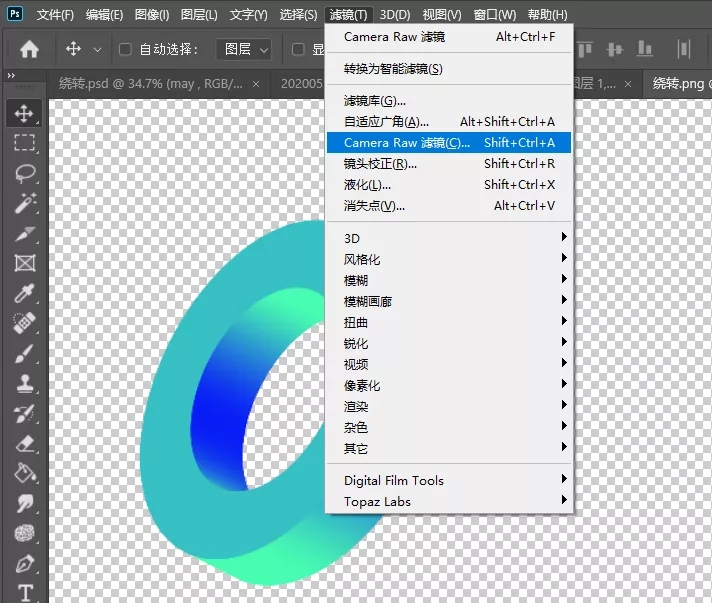Select the Eraser tool
The width and height of the screenshot is (712, 603).
point(24,443)
